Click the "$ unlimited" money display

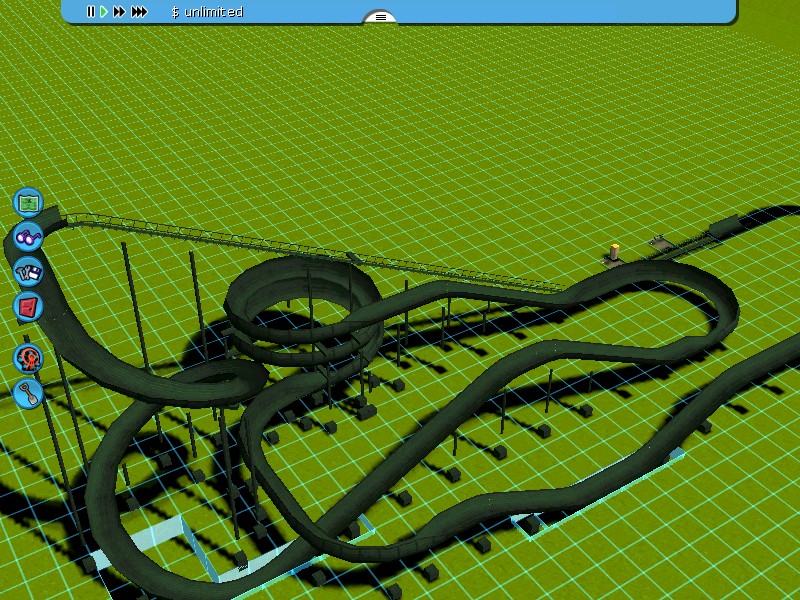coord(207,12)
